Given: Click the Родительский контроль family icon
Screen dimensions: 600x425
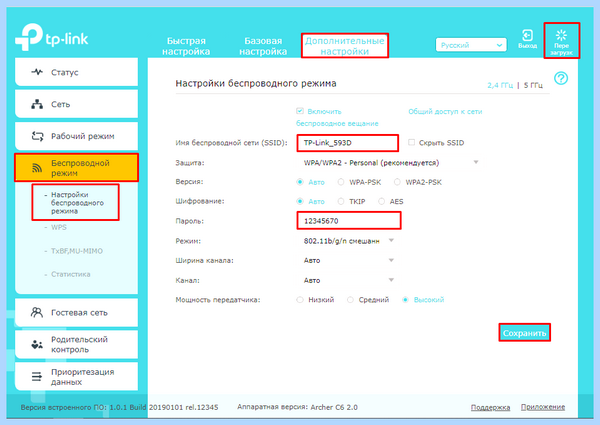Looking at the screenshot, I should click(x=37, y=344).
